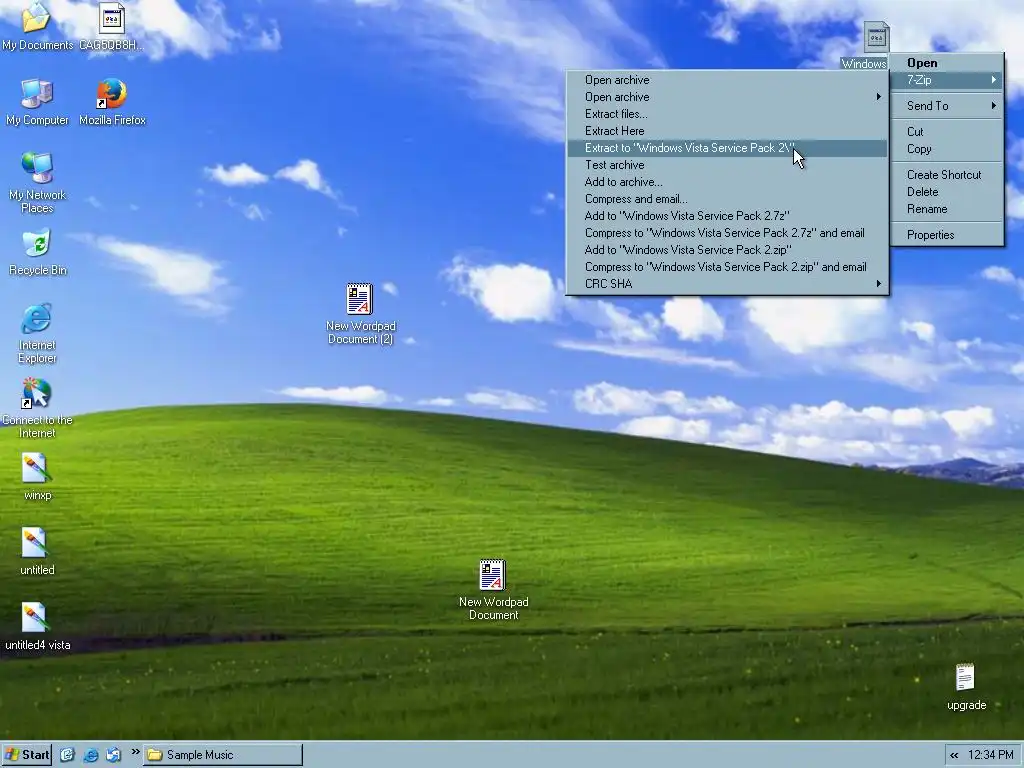The width and height of the screenshot is (1024, 768).
Task: Click the third Quick Launch icon (mail)
Action: 113,754
